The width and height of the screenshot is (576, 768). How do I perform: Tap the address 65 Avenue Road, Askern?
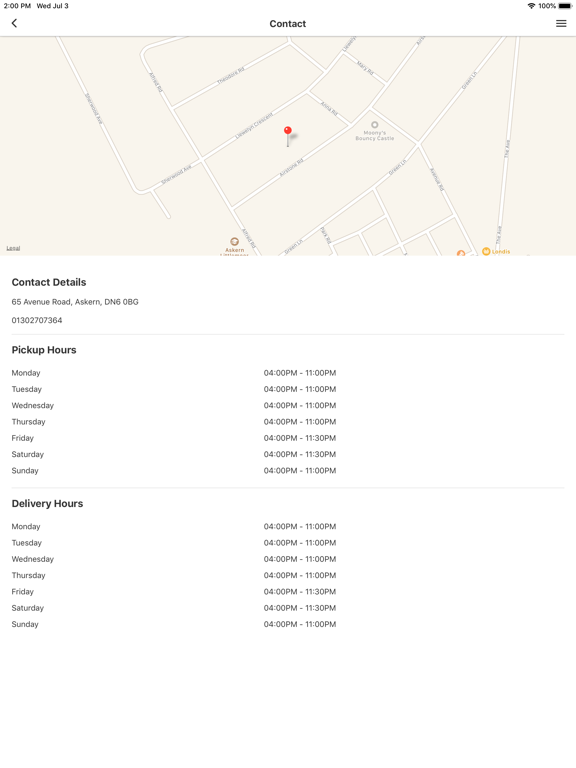click(75, 302)
